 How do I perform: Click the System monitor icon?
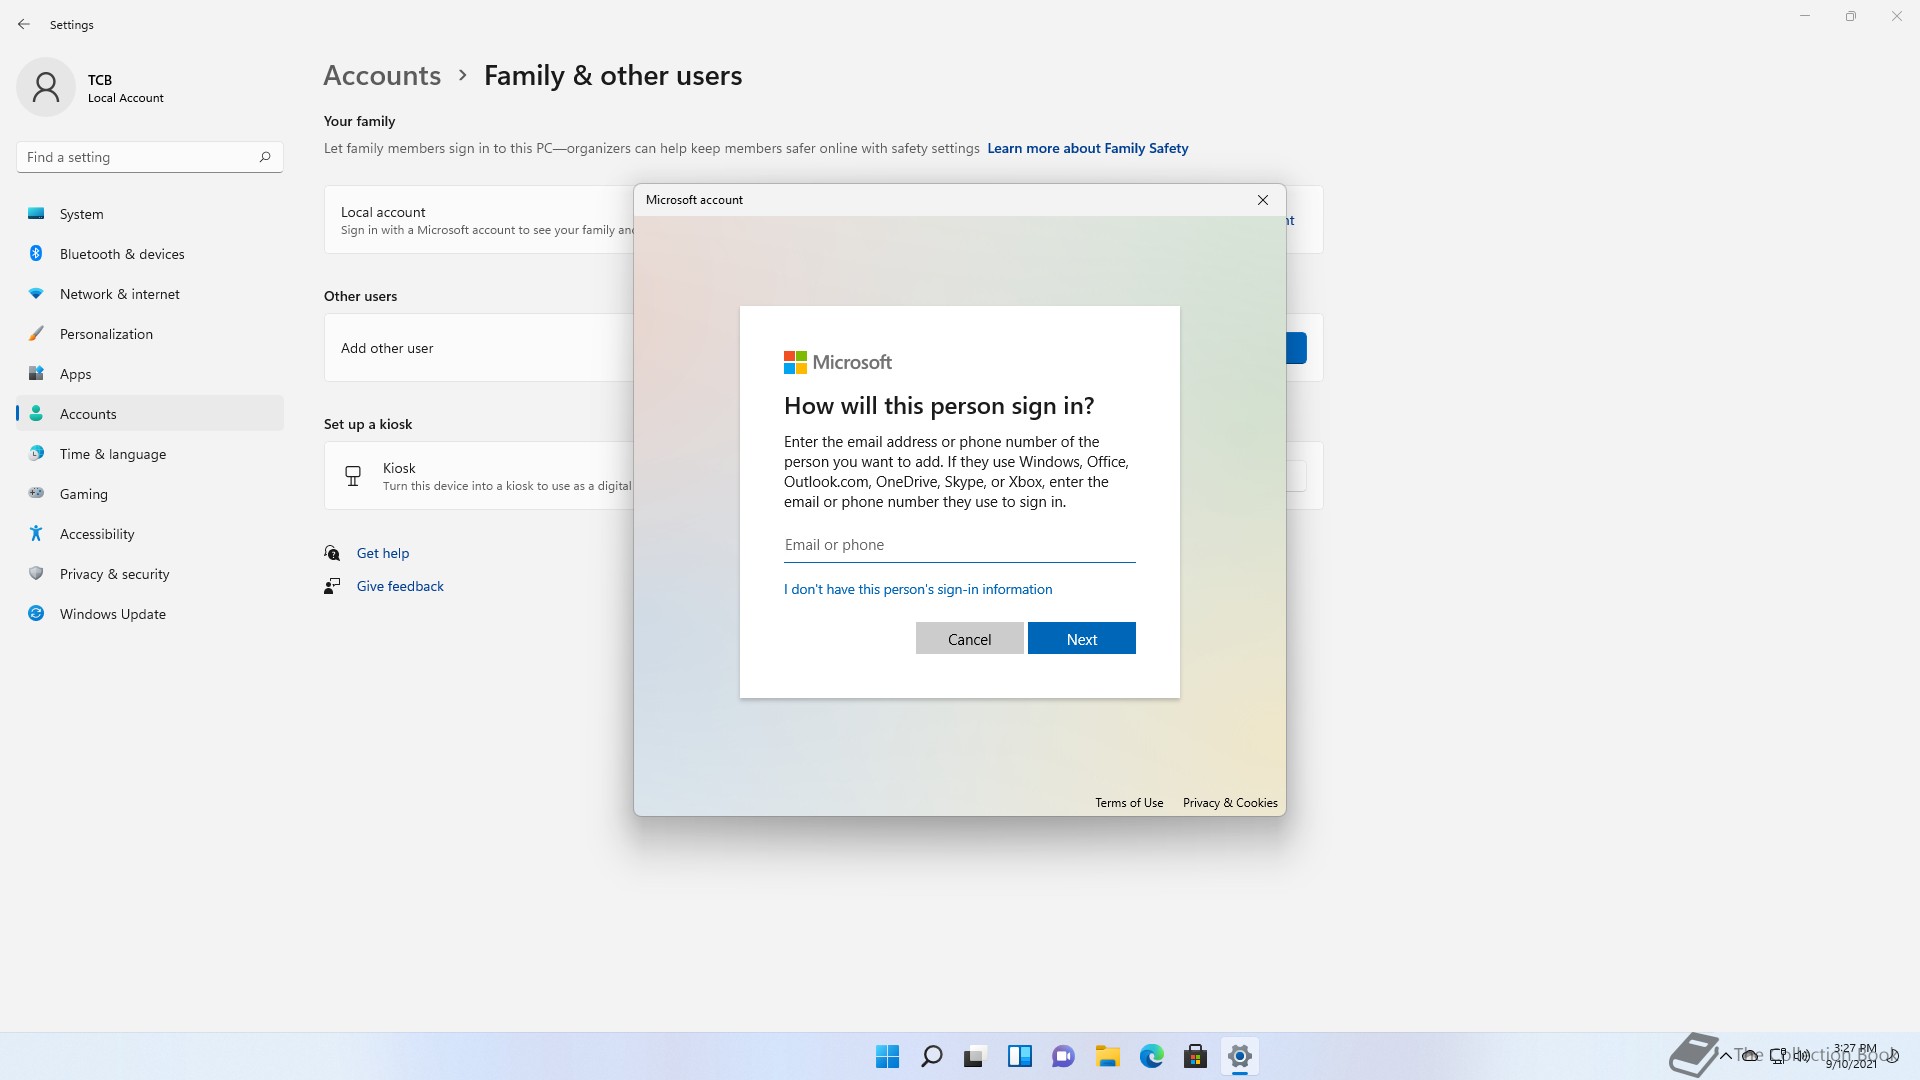pos(36,213)
